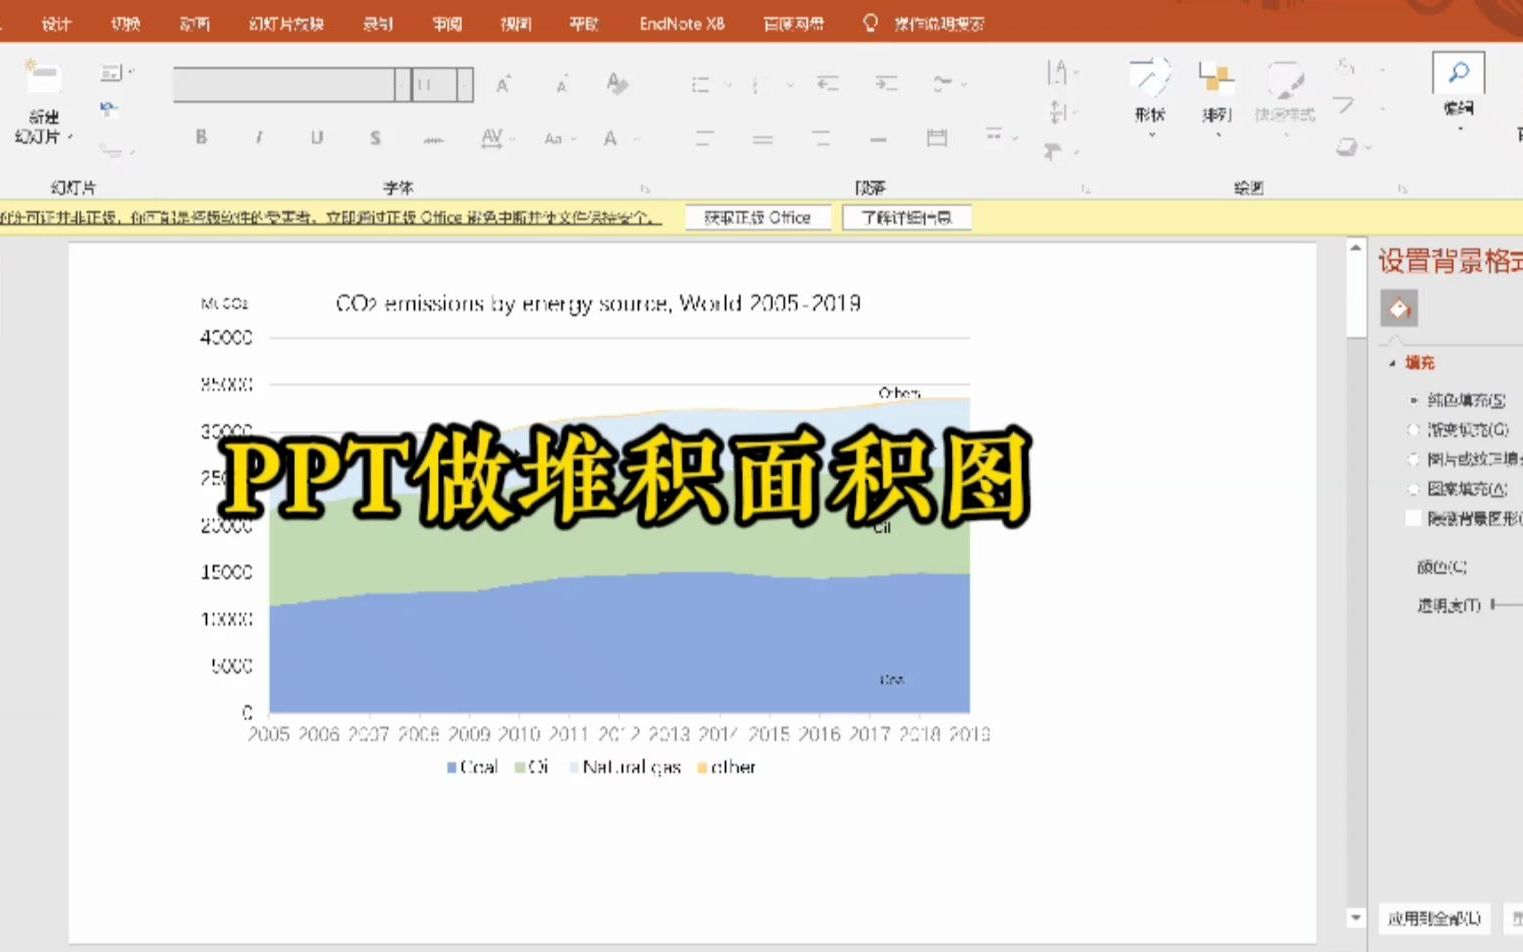Open the line spacing dropdown
1523x952 pixels.
coord(948,84)
